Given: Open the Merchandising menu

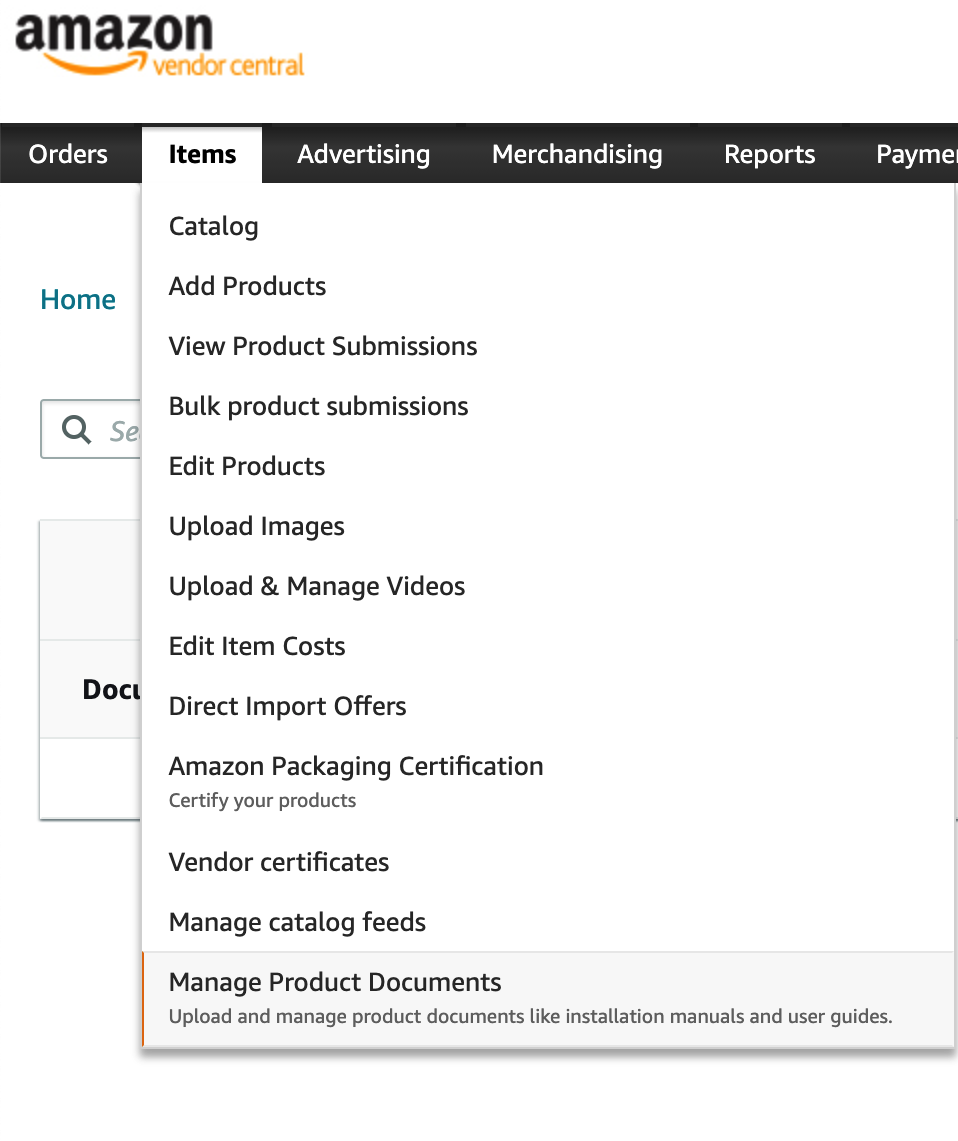Looking at the screenshot, I should 576,154.
